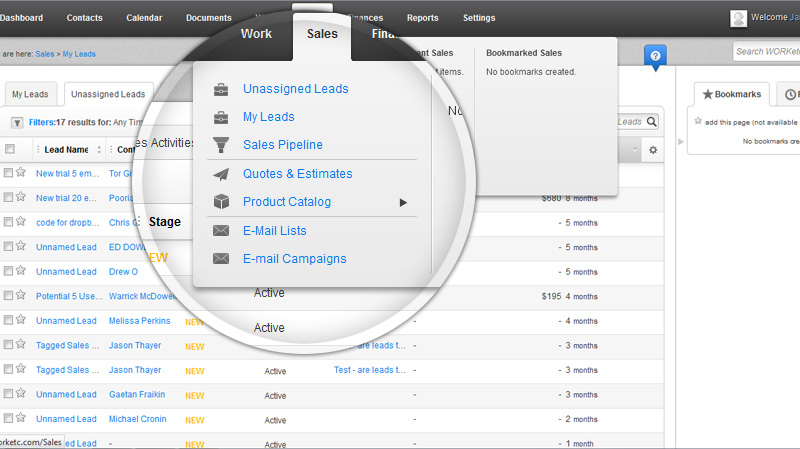Image resolution: width=800 pixels, height=449 pixels.
Task: Click the Search WORKetc input field
Action: (x=766, y=52)
